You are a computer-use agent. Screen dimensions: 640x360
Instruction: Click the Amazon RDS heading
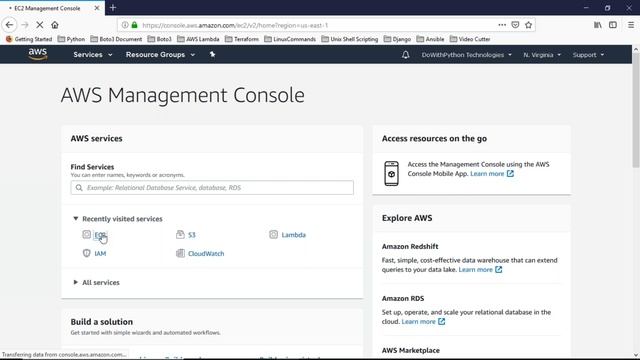(x=403, y=298)
